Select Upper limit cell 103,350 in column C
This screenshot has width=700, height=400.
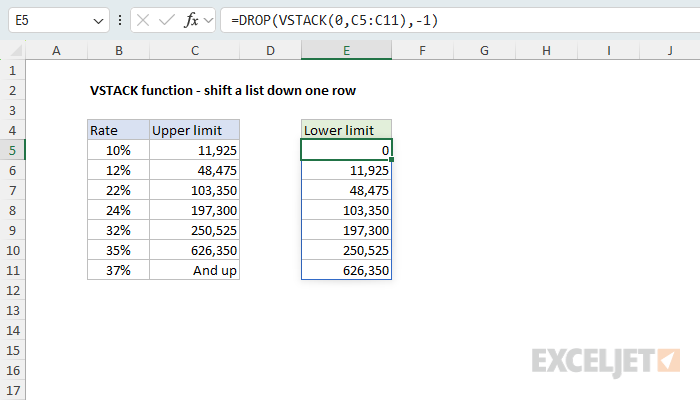195,191
